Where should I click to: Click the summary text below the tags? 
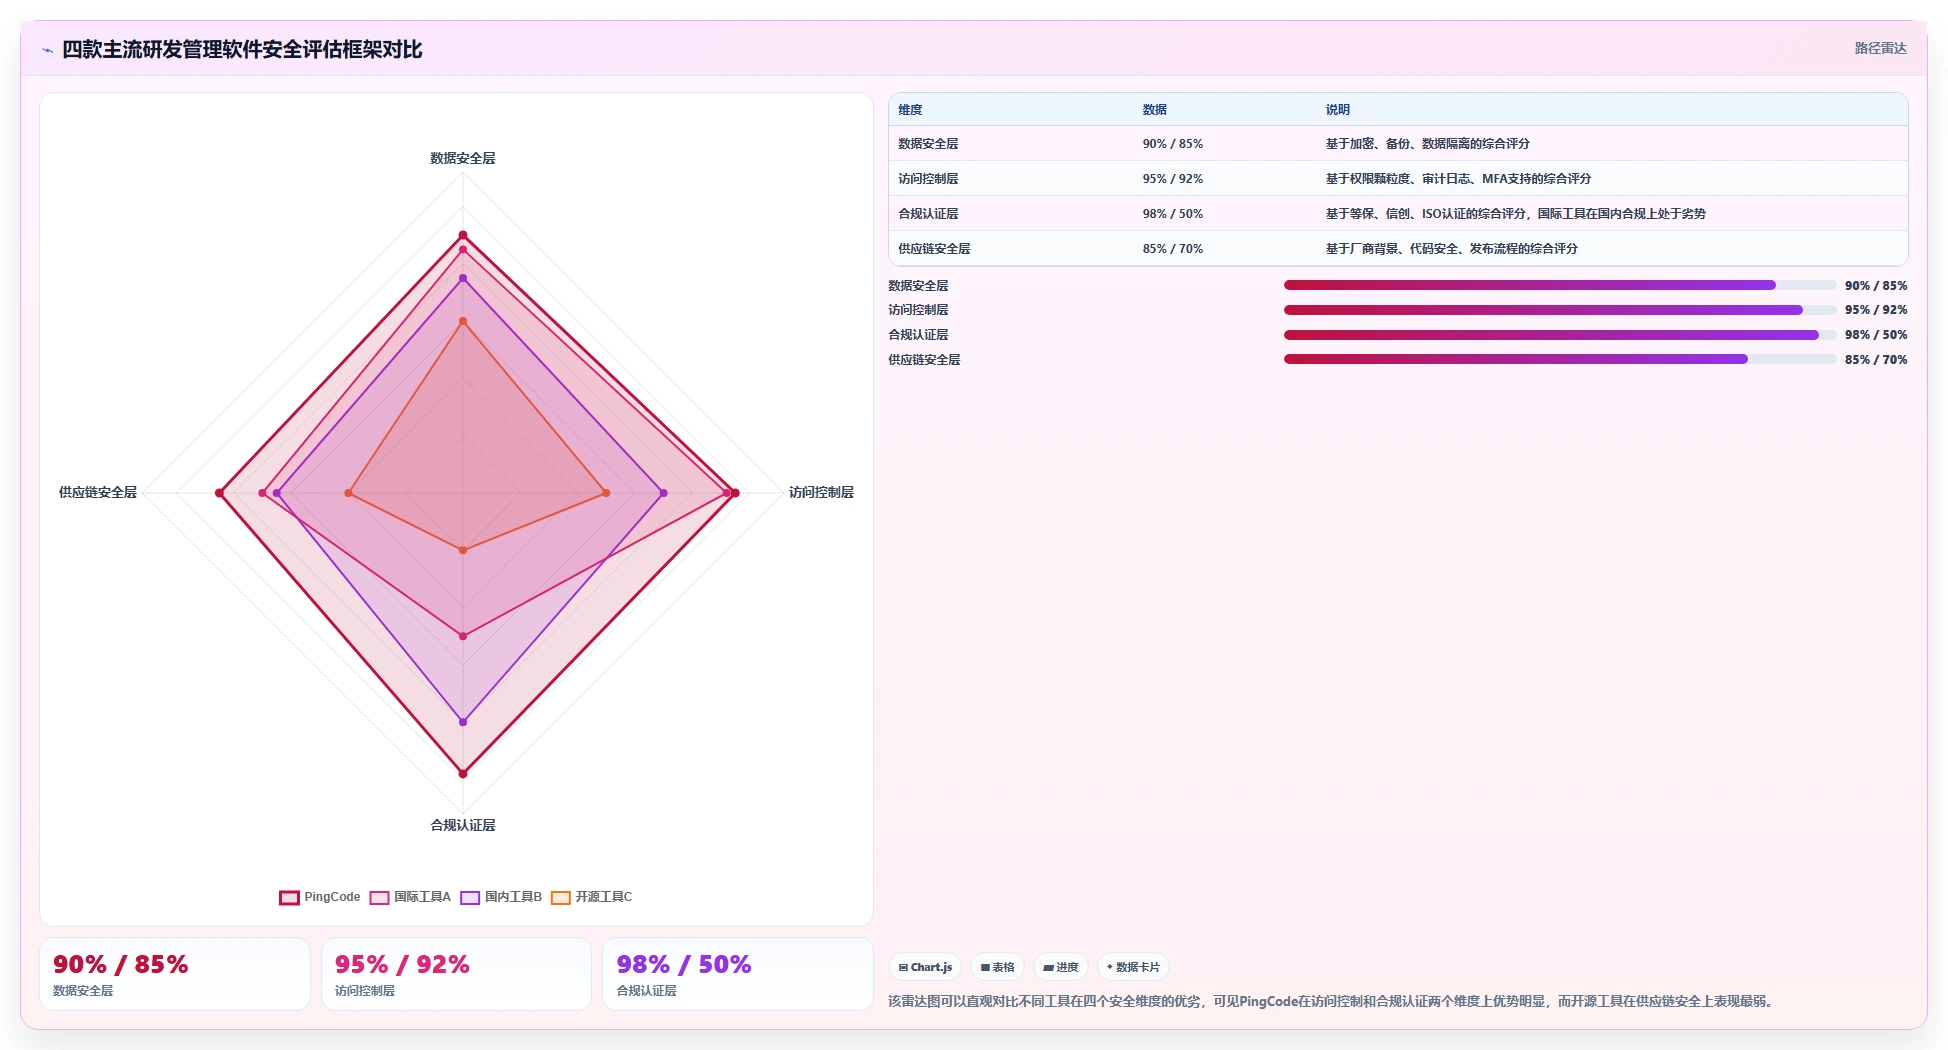pyautogui.click(x=1333, y=1001)
